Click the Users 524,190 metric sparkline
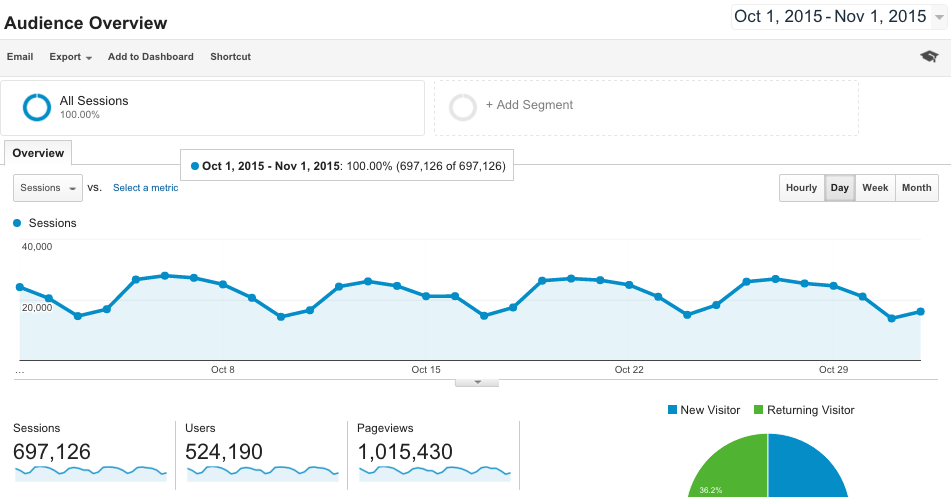This screenshot has width=951, height=497. (x=263, y=473)
